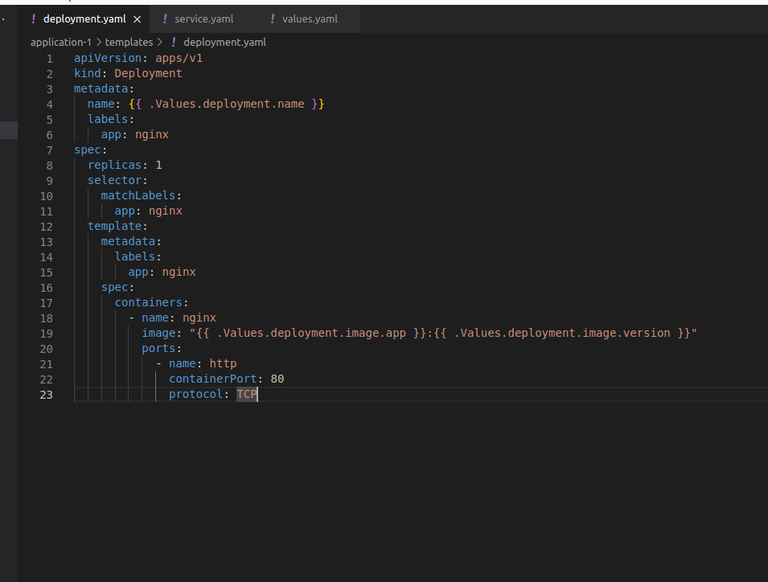768x582 pixels.
Task: Click the .Values.deployment.name template expression
Action: coord(226,104)
